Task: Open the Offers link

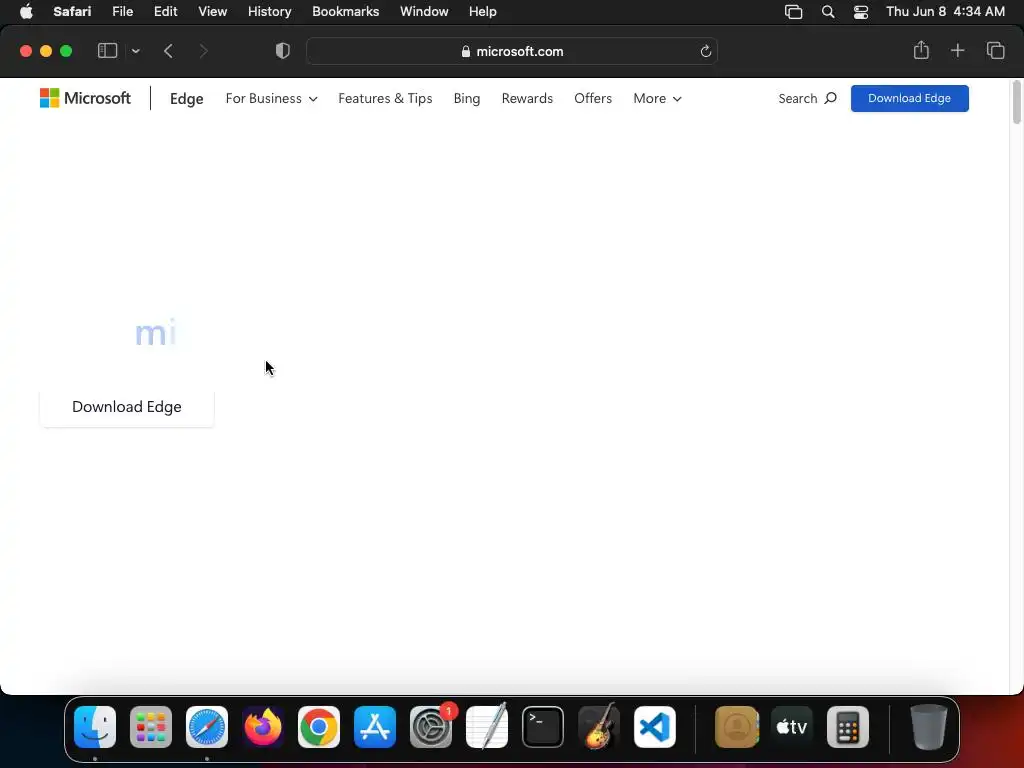Action: [x=593, y=99]
